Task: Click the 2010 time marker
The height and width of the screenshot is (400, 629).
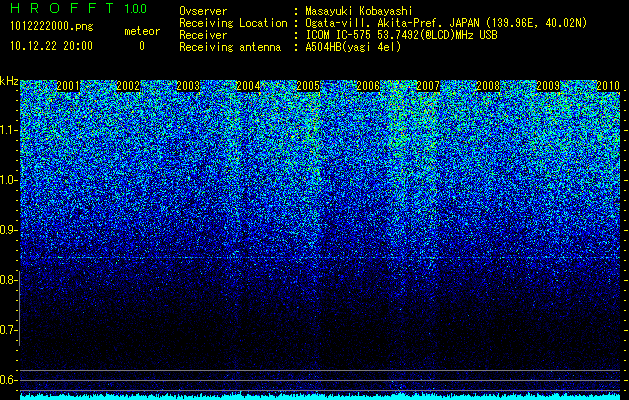Action: 608,86
